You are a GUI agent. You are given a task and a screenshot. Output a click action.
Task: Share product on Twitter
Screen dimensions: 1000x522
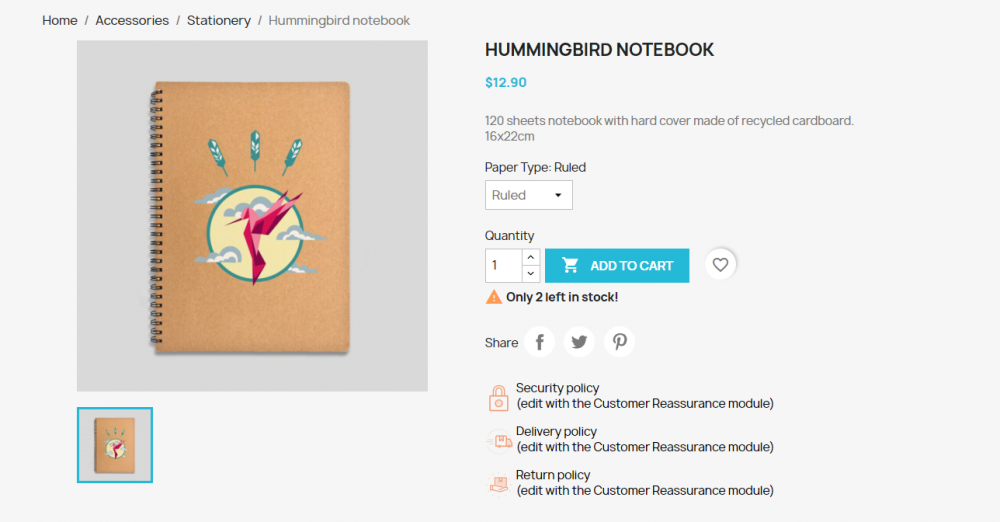(x=579, y=342)
